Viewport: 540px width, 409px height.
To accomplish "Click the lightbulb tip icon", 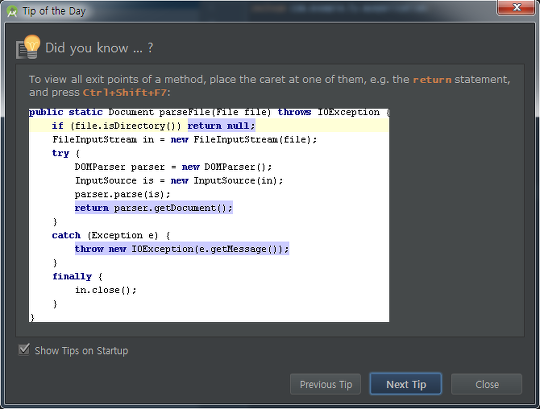I will click(x=28, y=47).
